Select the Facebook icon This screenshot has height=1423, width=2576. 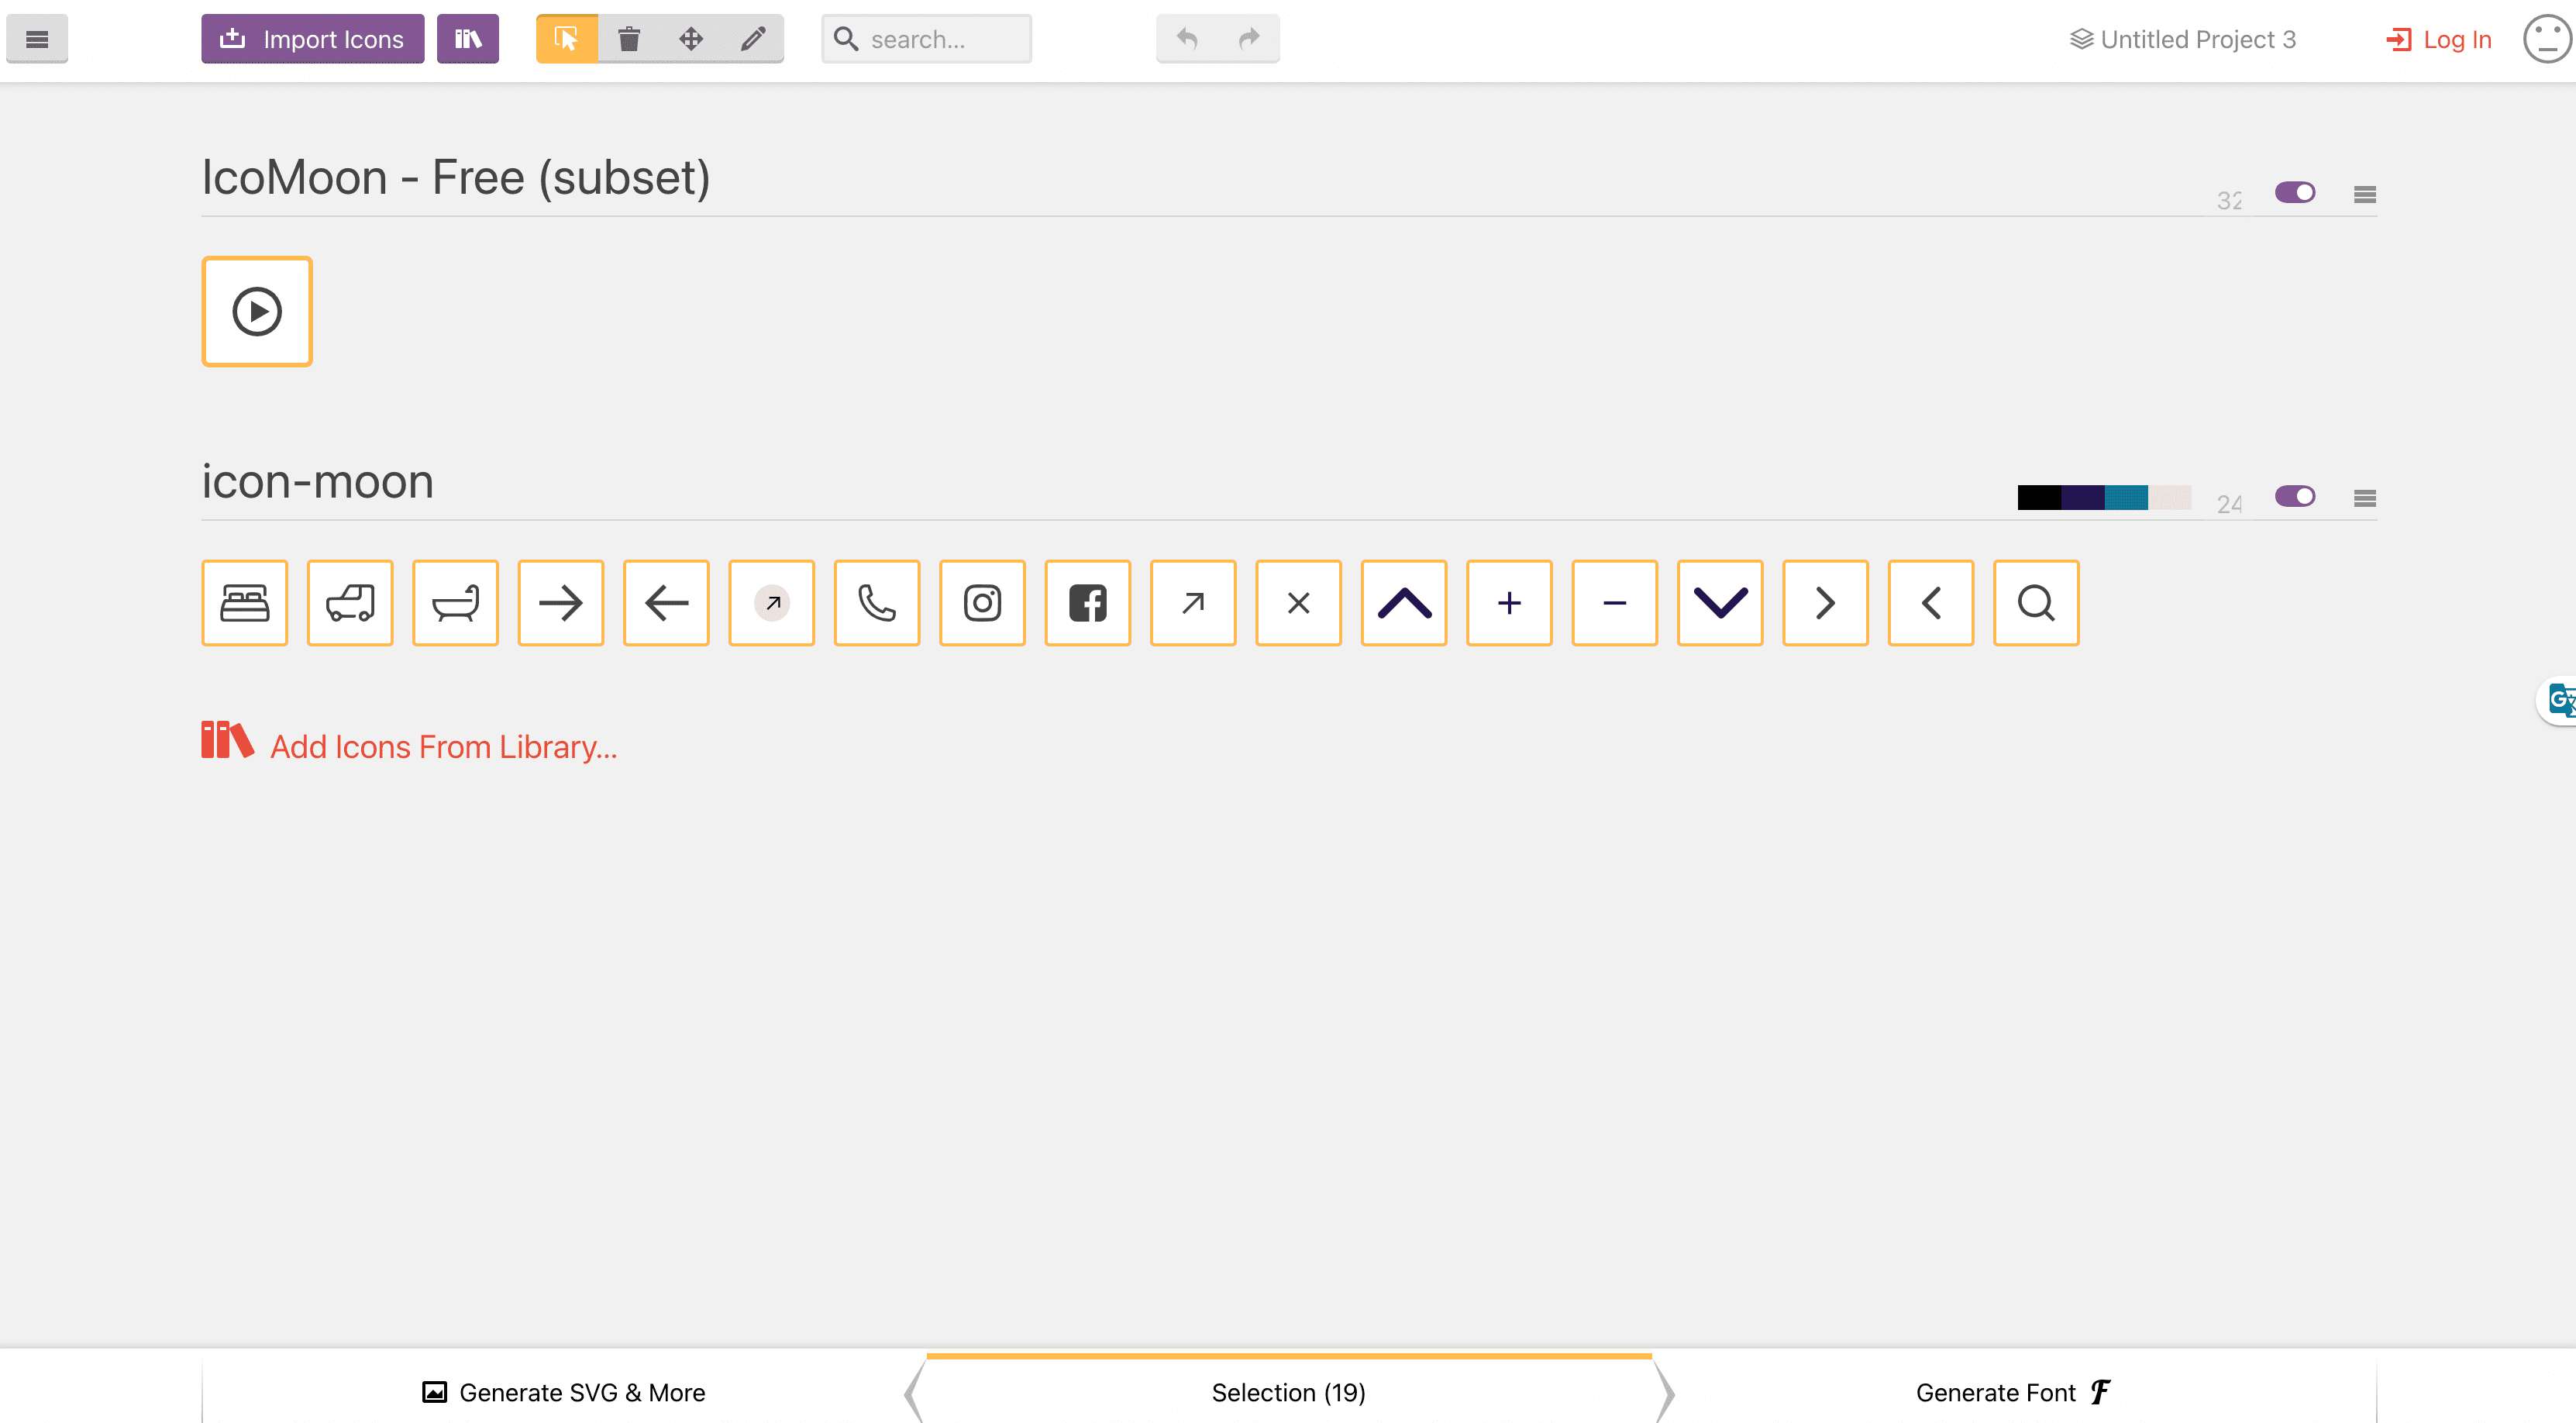click(x=1088, y=603)
